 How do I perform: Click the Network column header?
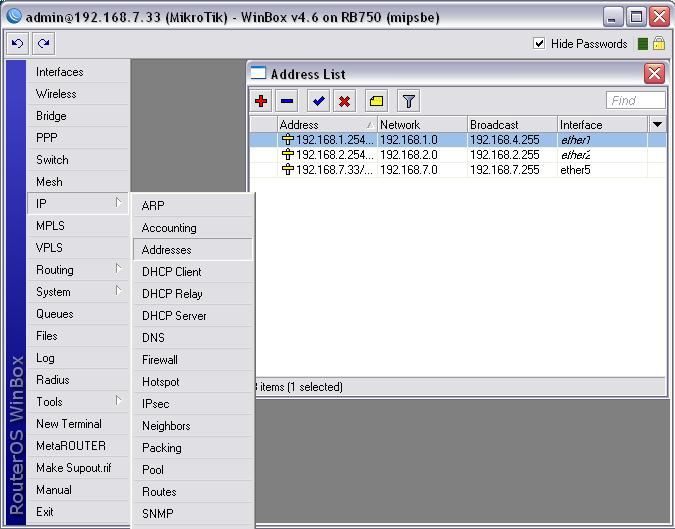[x=422, y=125]
